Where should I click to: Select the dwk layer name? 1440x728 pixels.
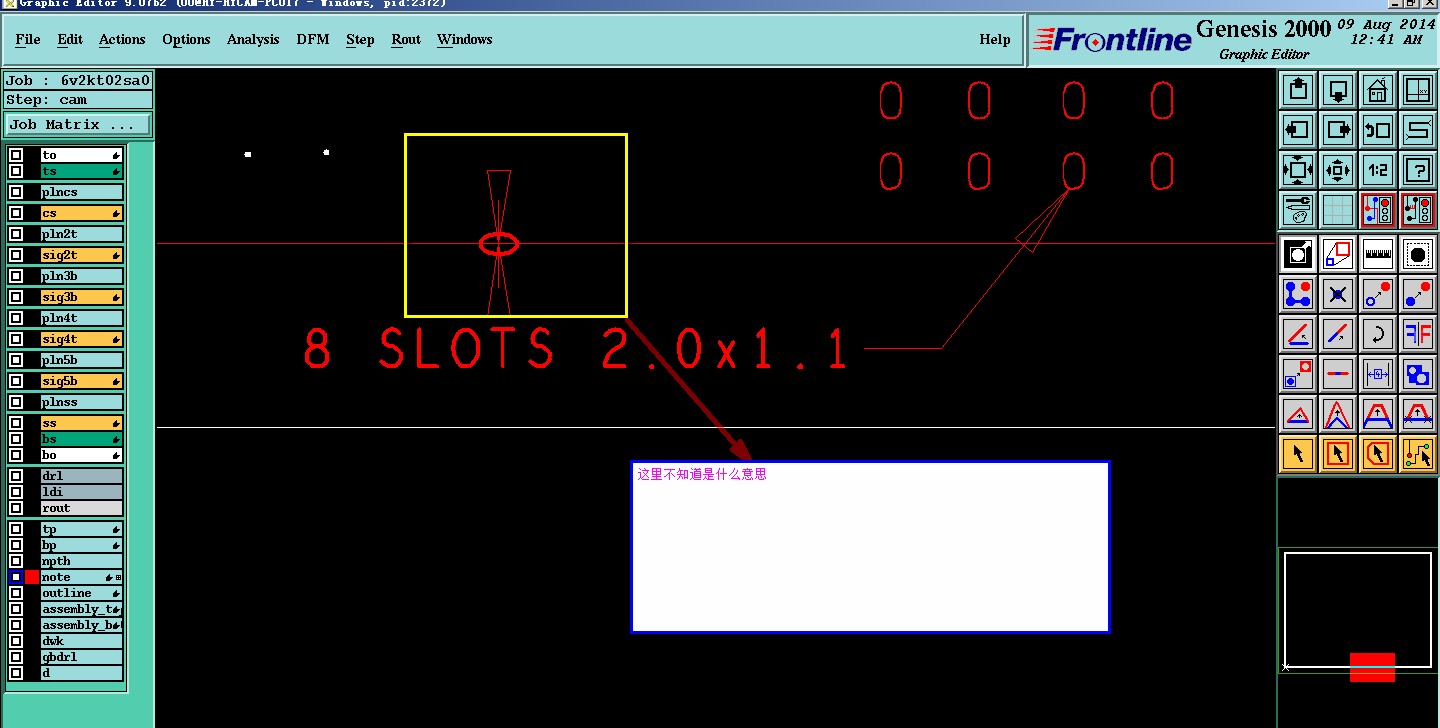point(82,641)
